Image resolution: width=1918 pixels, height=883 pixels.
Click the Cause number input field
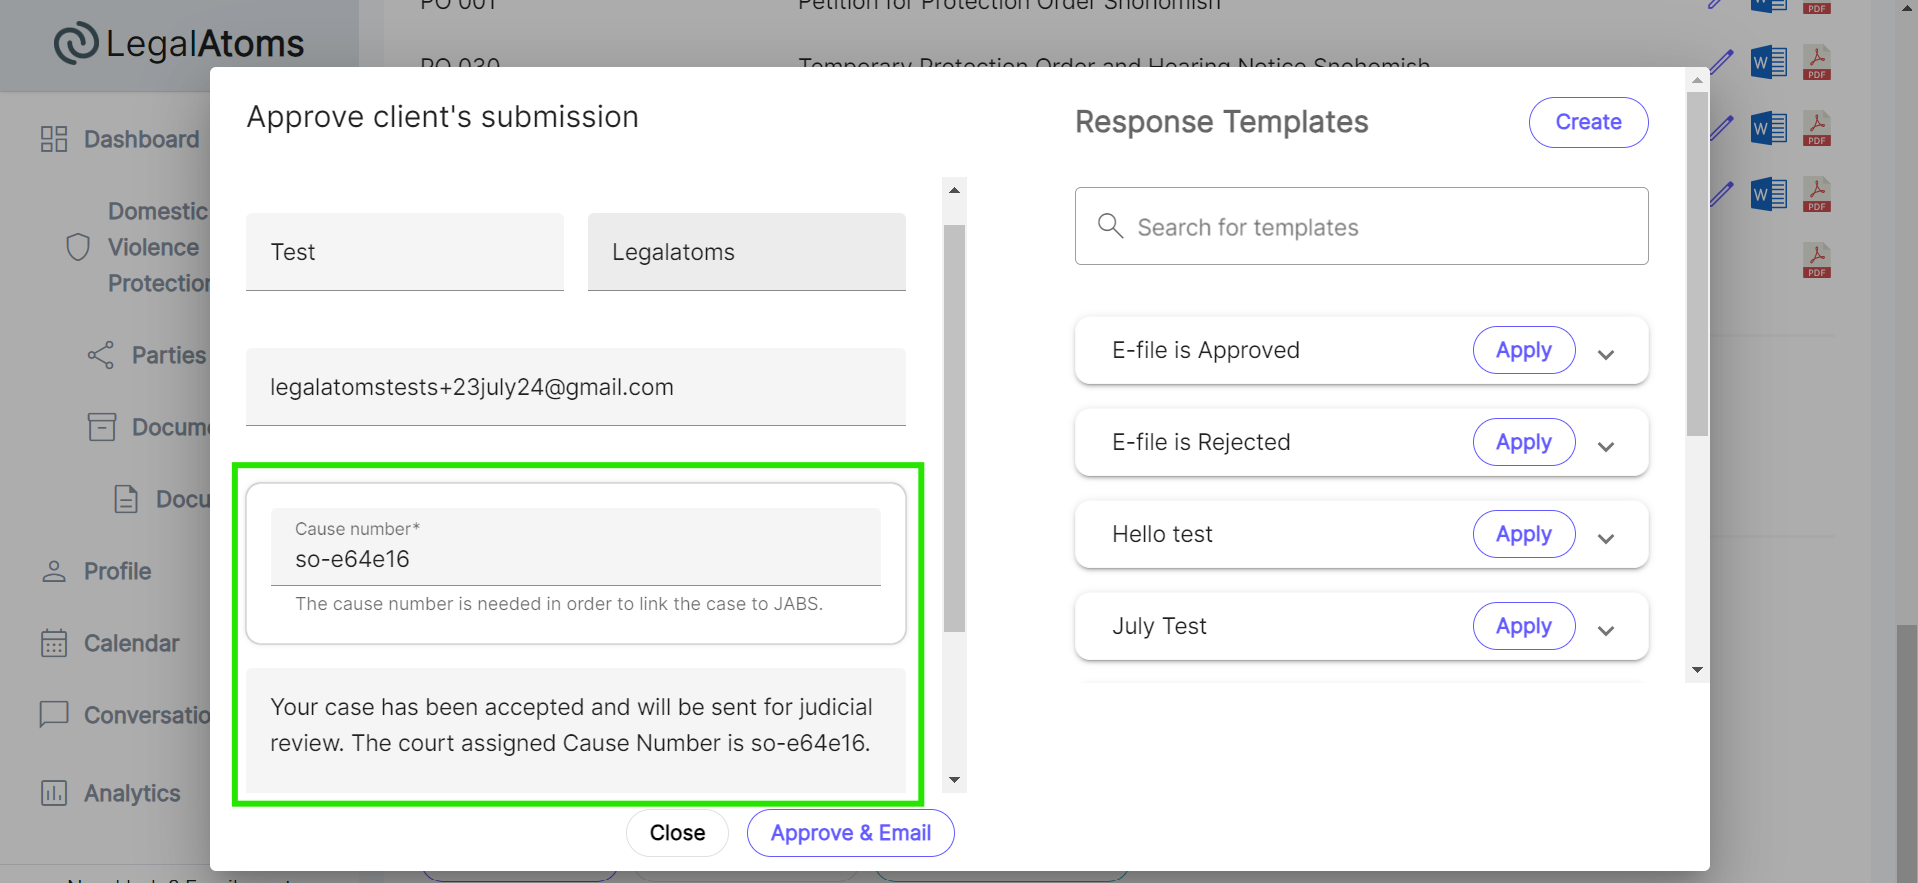pos(576,547)
